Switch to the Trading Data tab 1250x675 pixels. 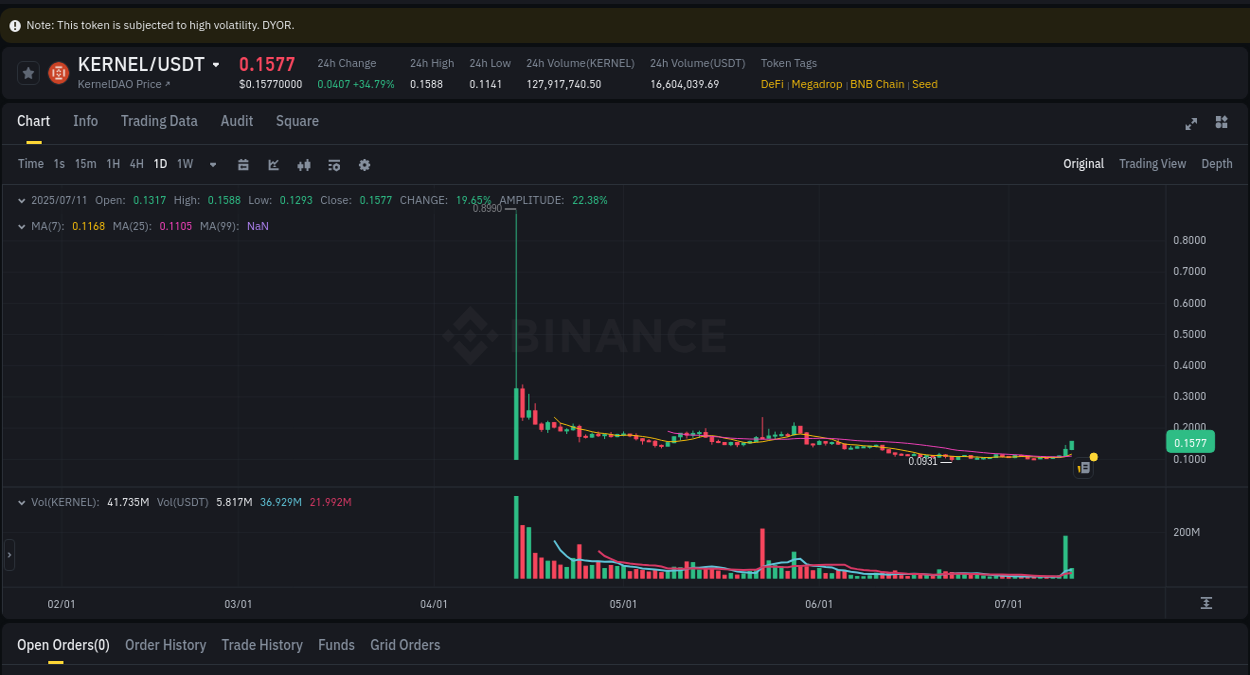[x=159, y=121]
